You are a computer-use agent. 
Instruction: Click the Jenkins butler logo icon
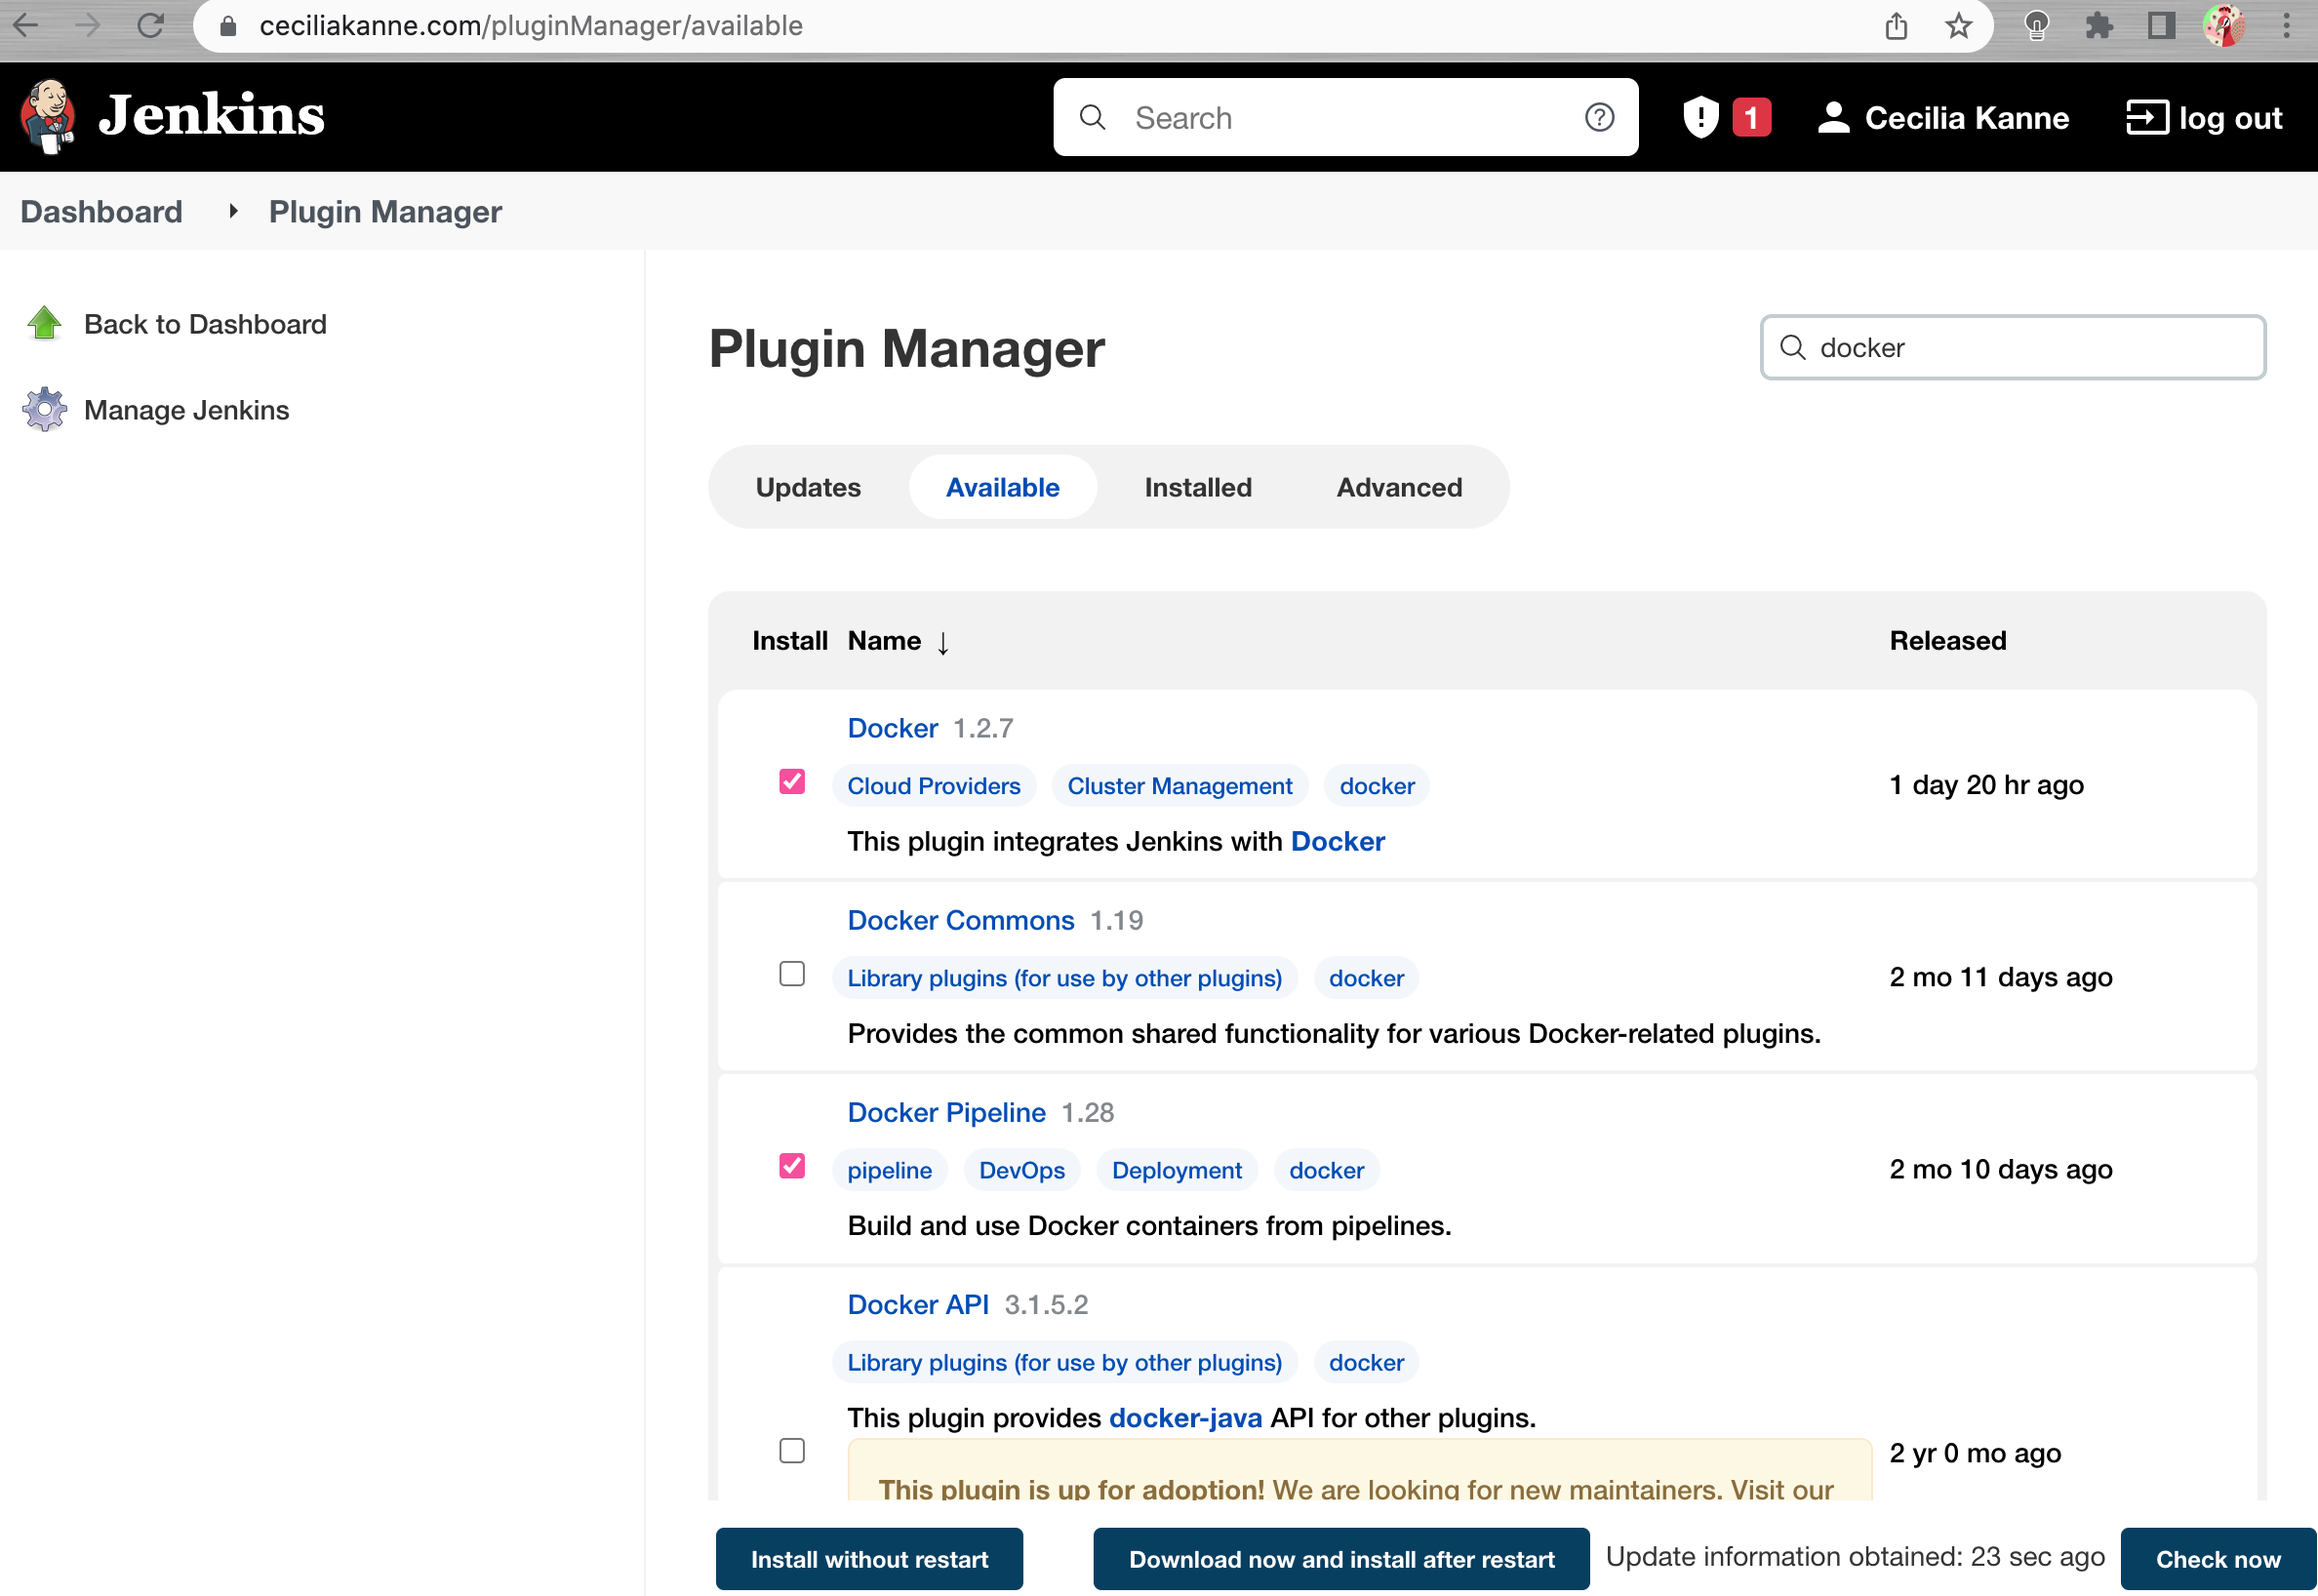tap(47, 116)
